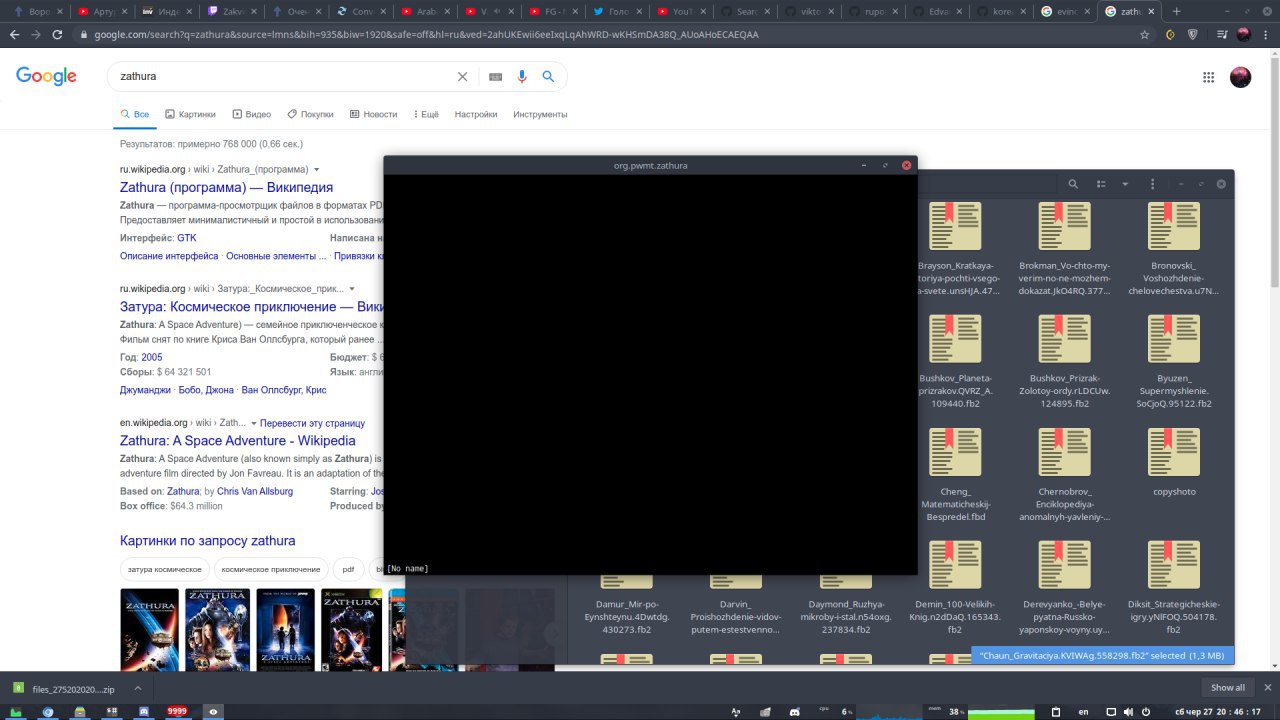This screenshot has height=720, width=1280.
Task: Open Инструменты in Google search
Action: (x=540, y=114)
